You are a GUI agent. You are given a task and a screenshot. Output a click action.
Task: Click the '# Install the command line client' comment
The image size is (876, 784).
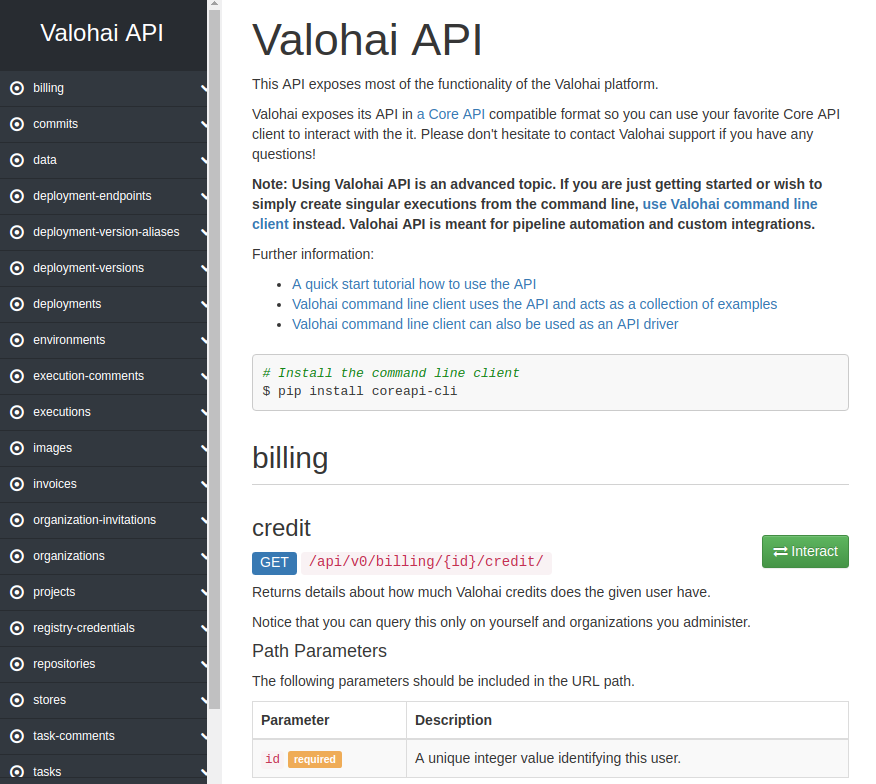tap(391, 373)
